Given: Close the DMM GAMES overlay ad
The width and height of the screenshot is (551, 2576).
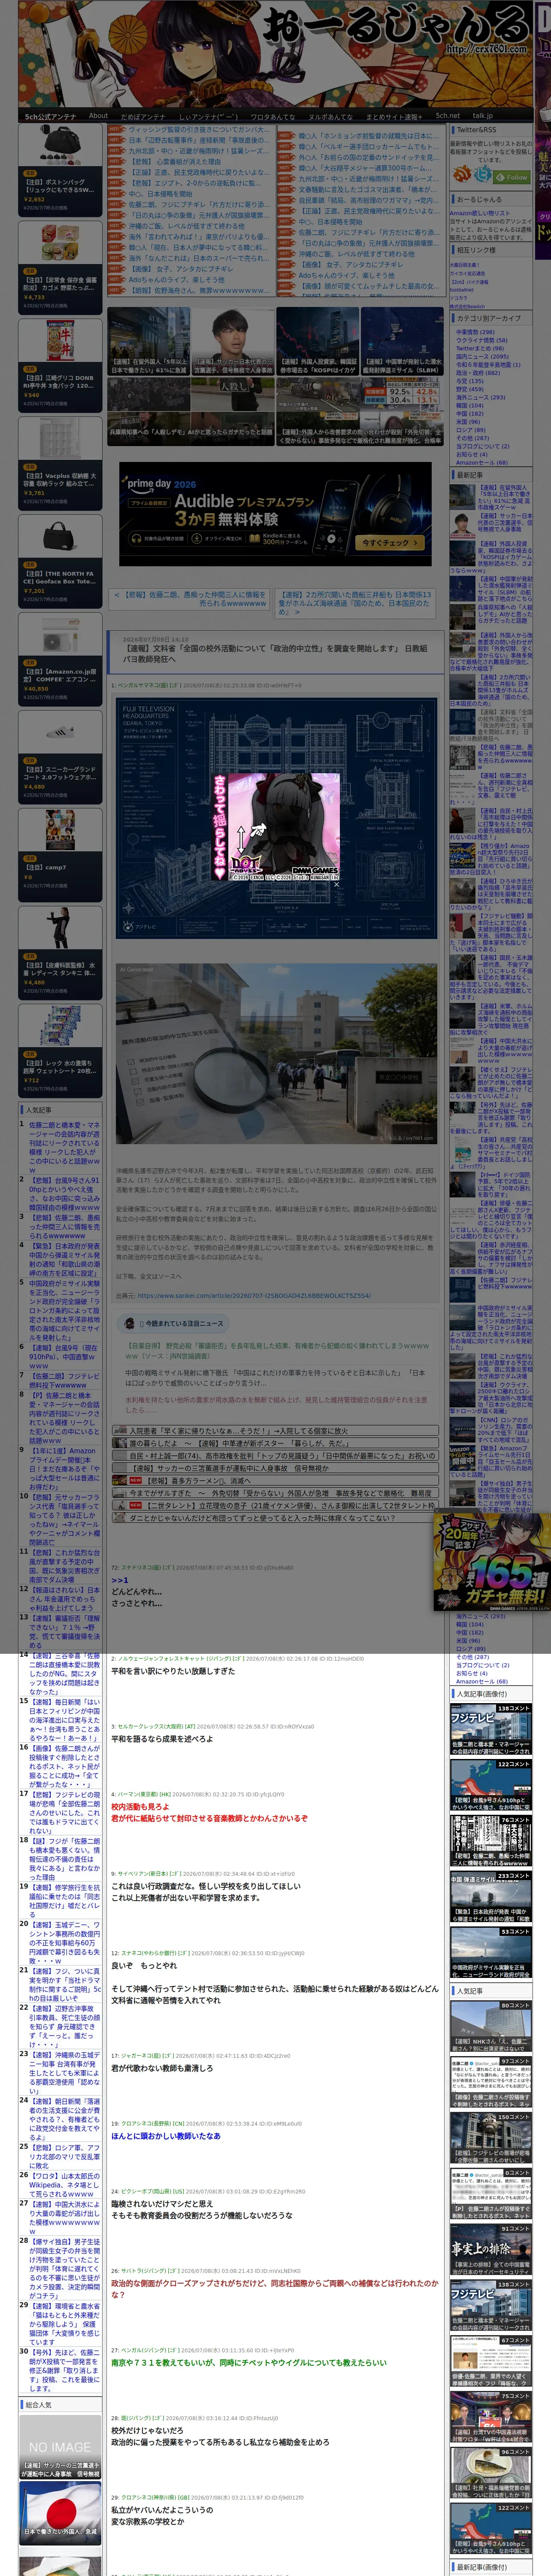Looking at the screenshot, I should pyautogui.click(x=336, y=884).
